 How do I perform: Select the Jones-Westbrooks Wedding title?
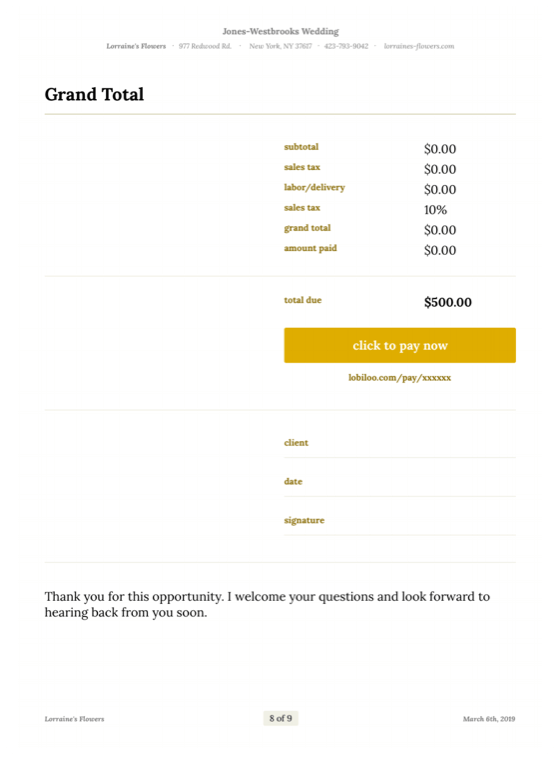[280, 32]
